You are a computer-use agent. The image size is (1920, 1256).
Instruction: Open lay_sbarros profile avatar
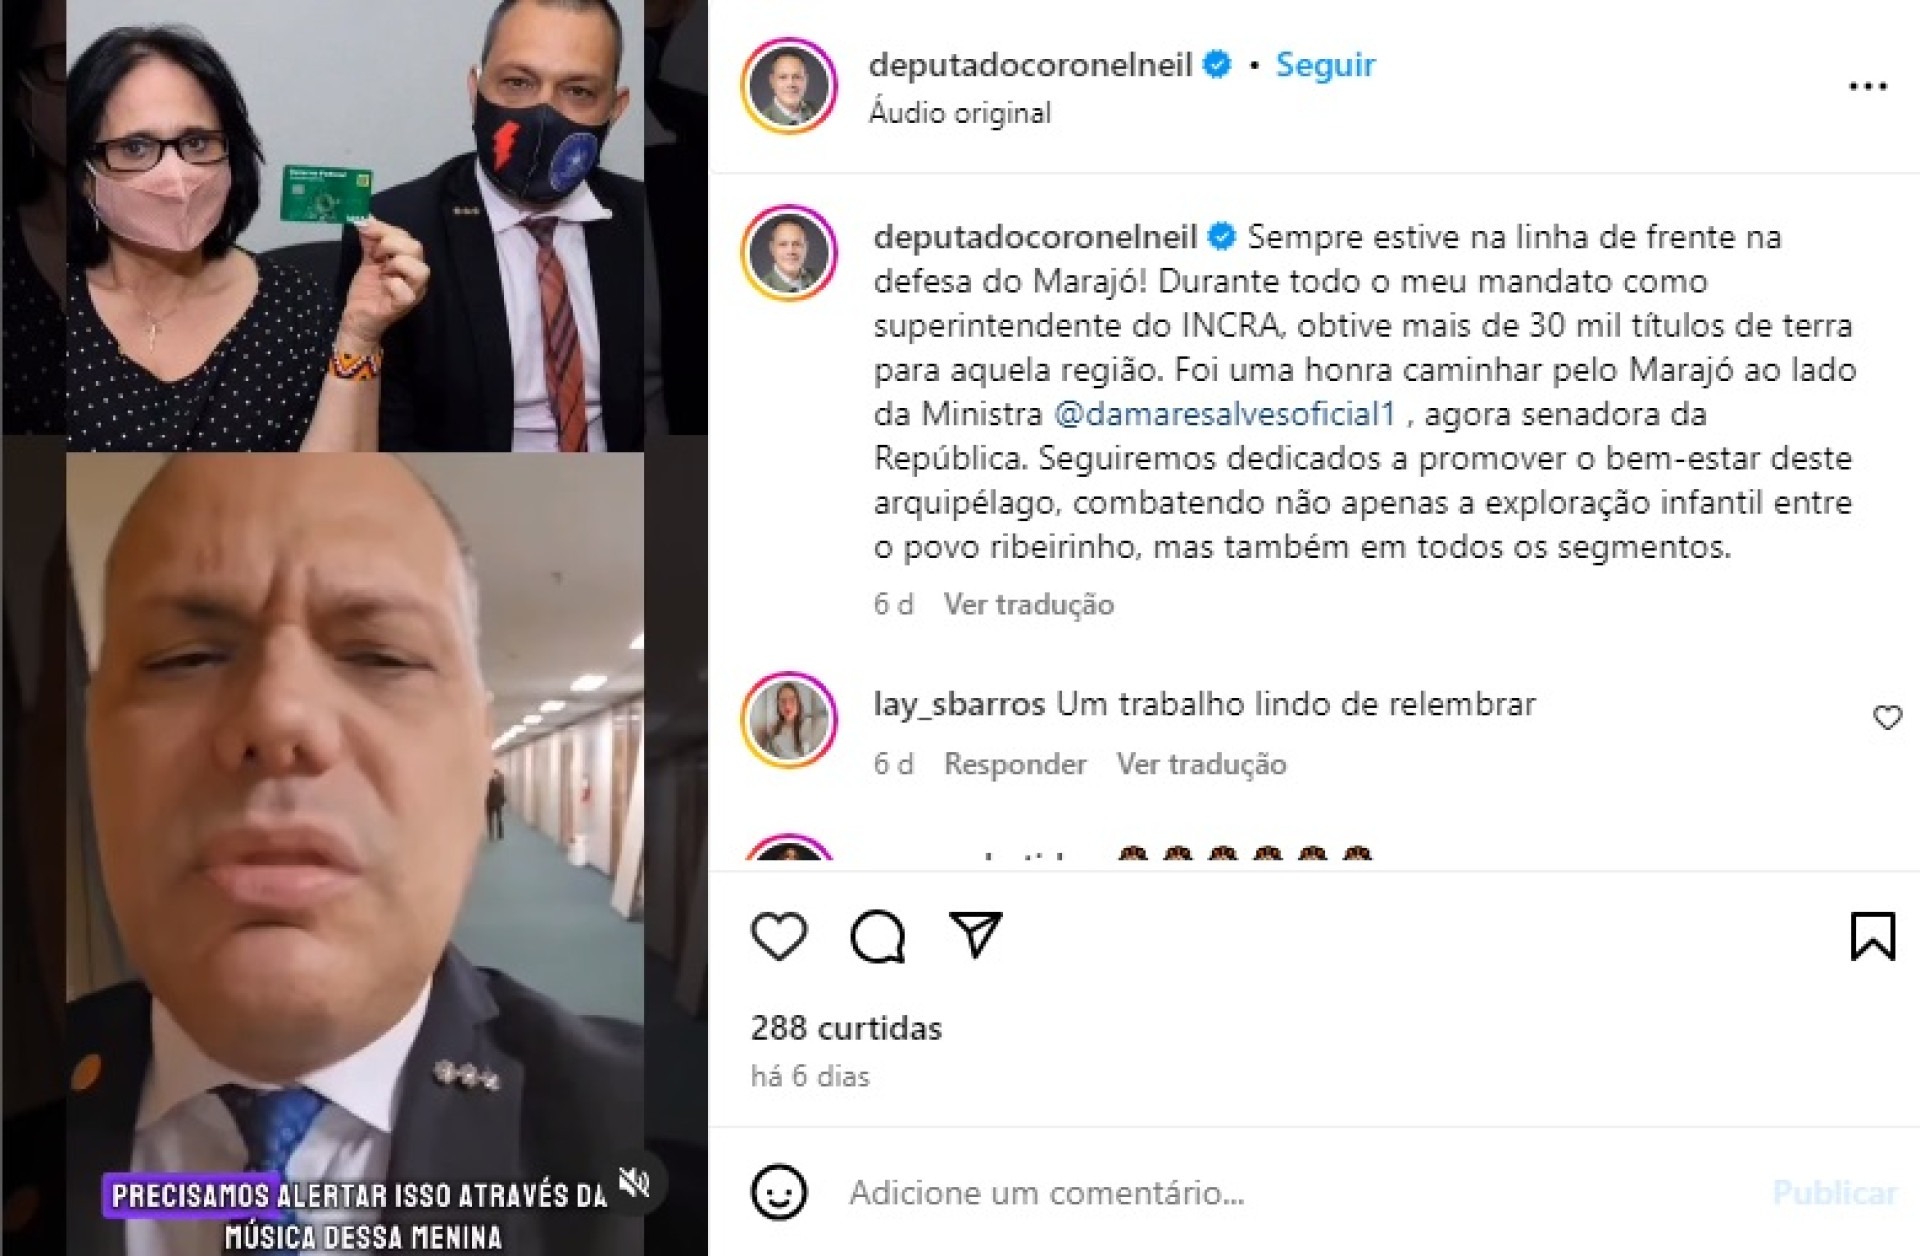click(789, 720)
